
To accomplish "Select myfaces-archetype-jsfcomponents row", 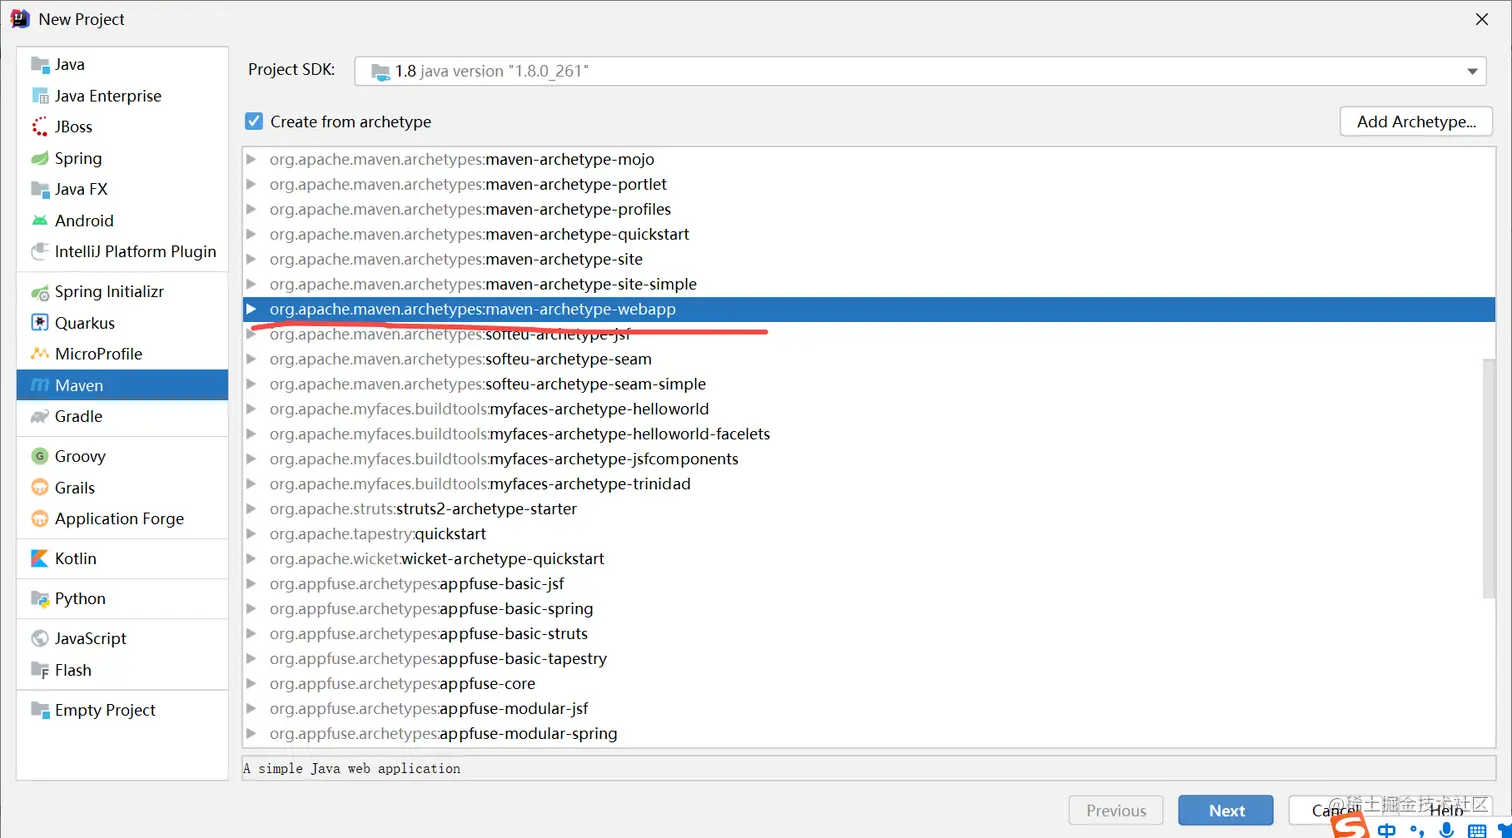I will (869, 459).
